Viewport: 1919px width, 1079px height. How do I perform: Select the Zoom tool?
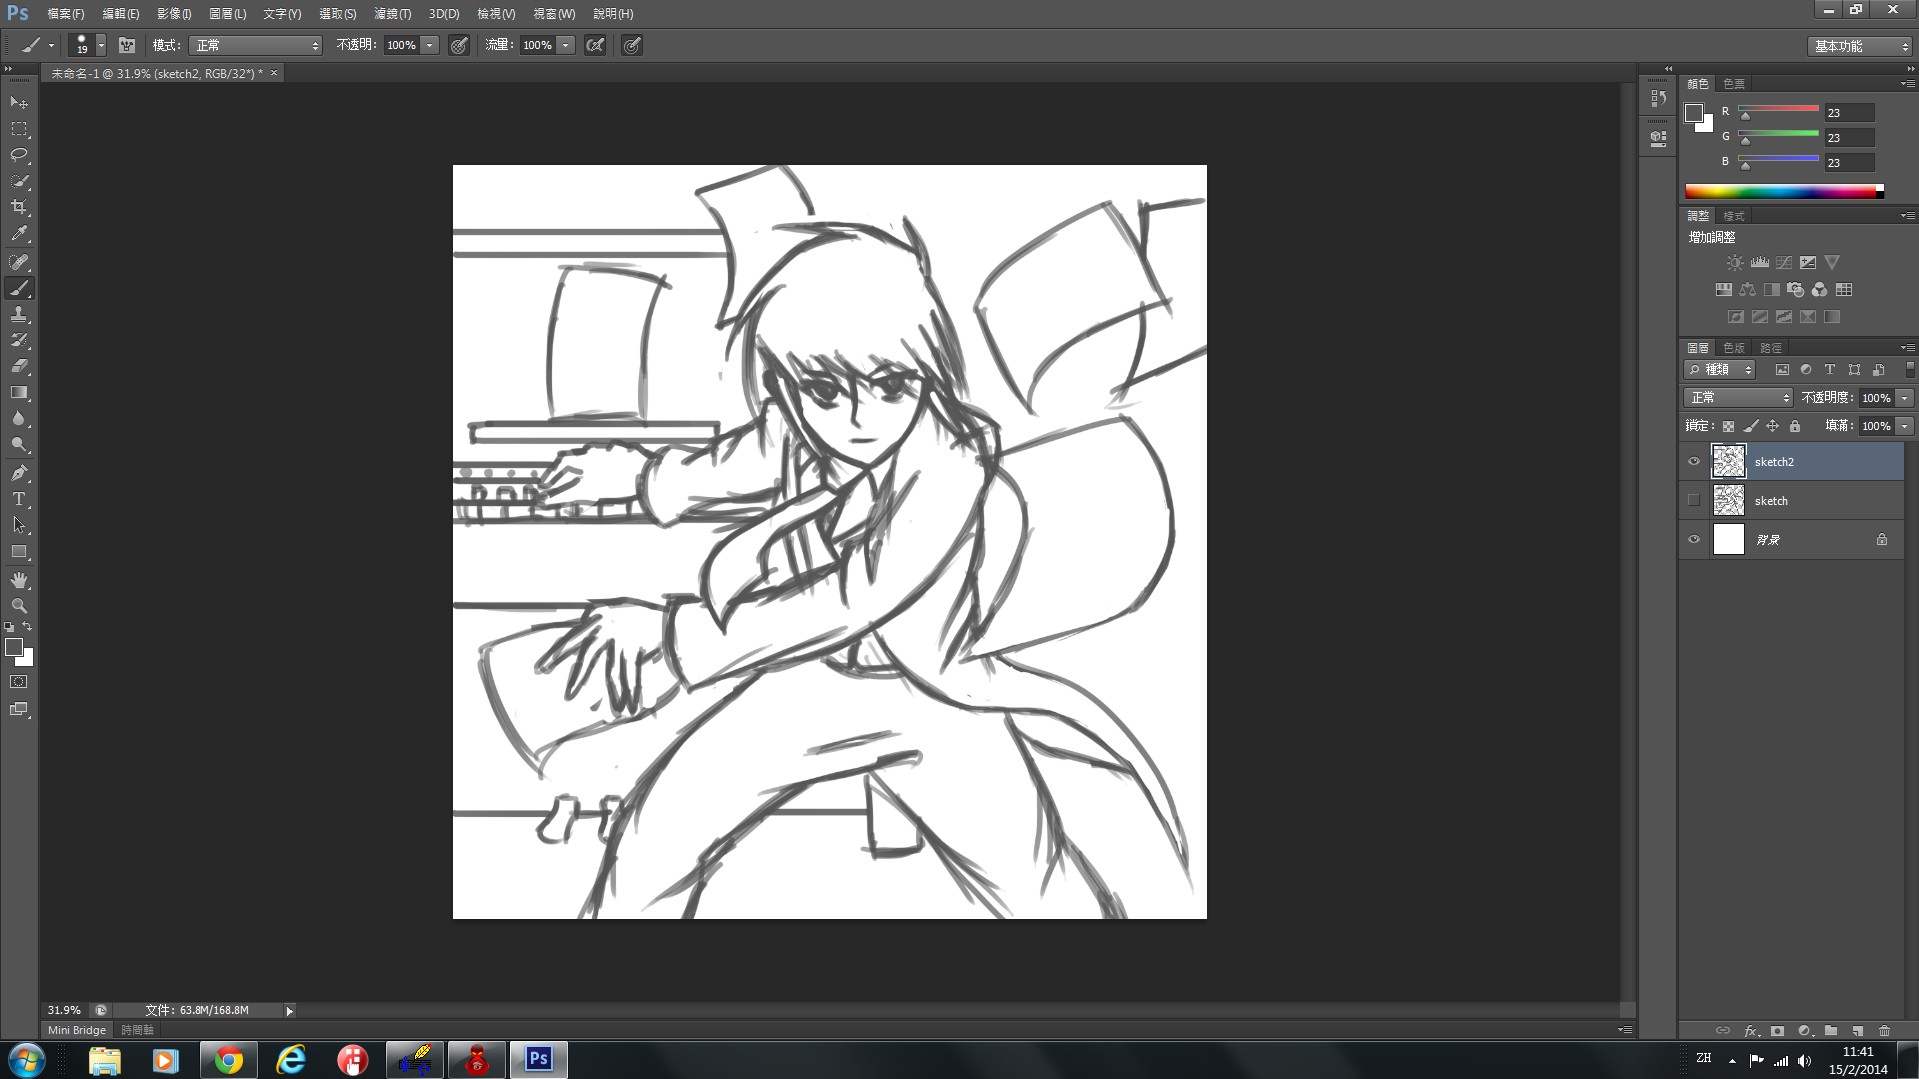tap(19, 606)
